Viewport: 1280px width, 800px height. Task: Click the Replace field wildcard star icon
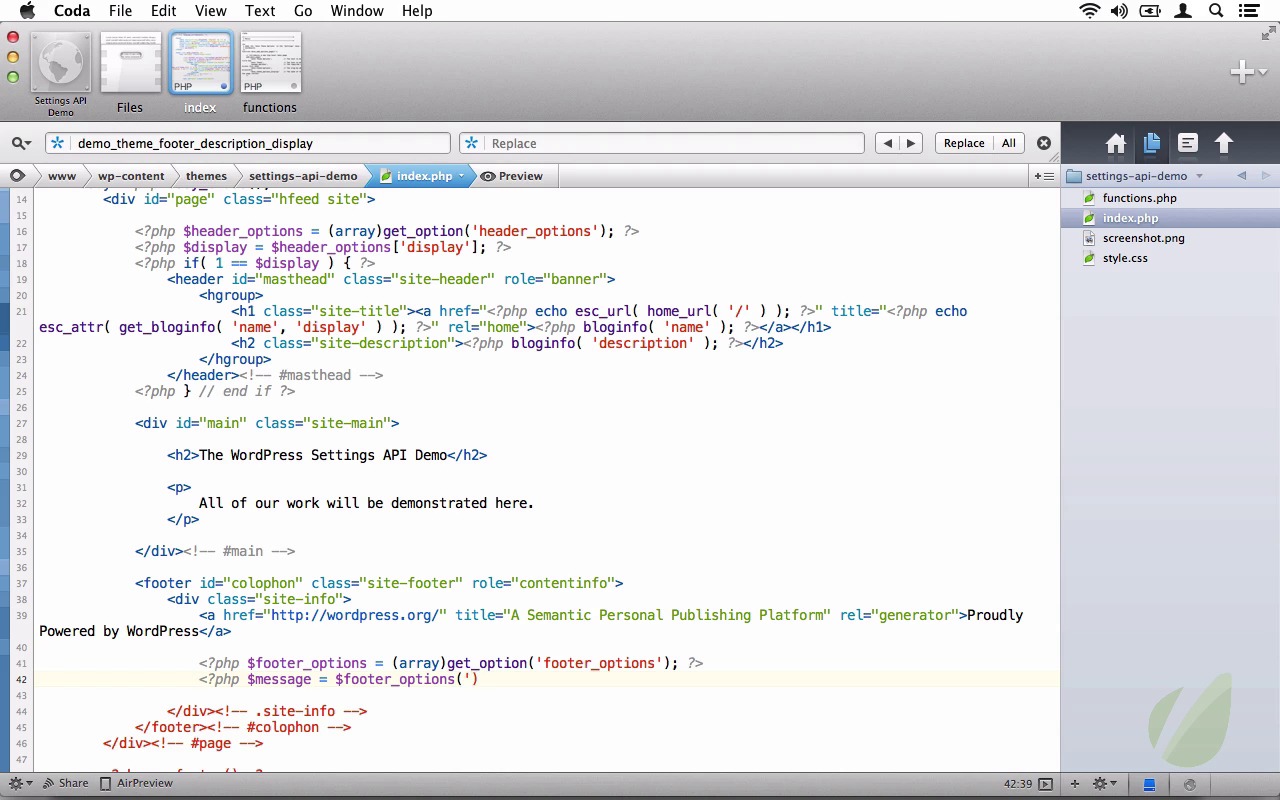pyautogui.click(x=471, y=143)
